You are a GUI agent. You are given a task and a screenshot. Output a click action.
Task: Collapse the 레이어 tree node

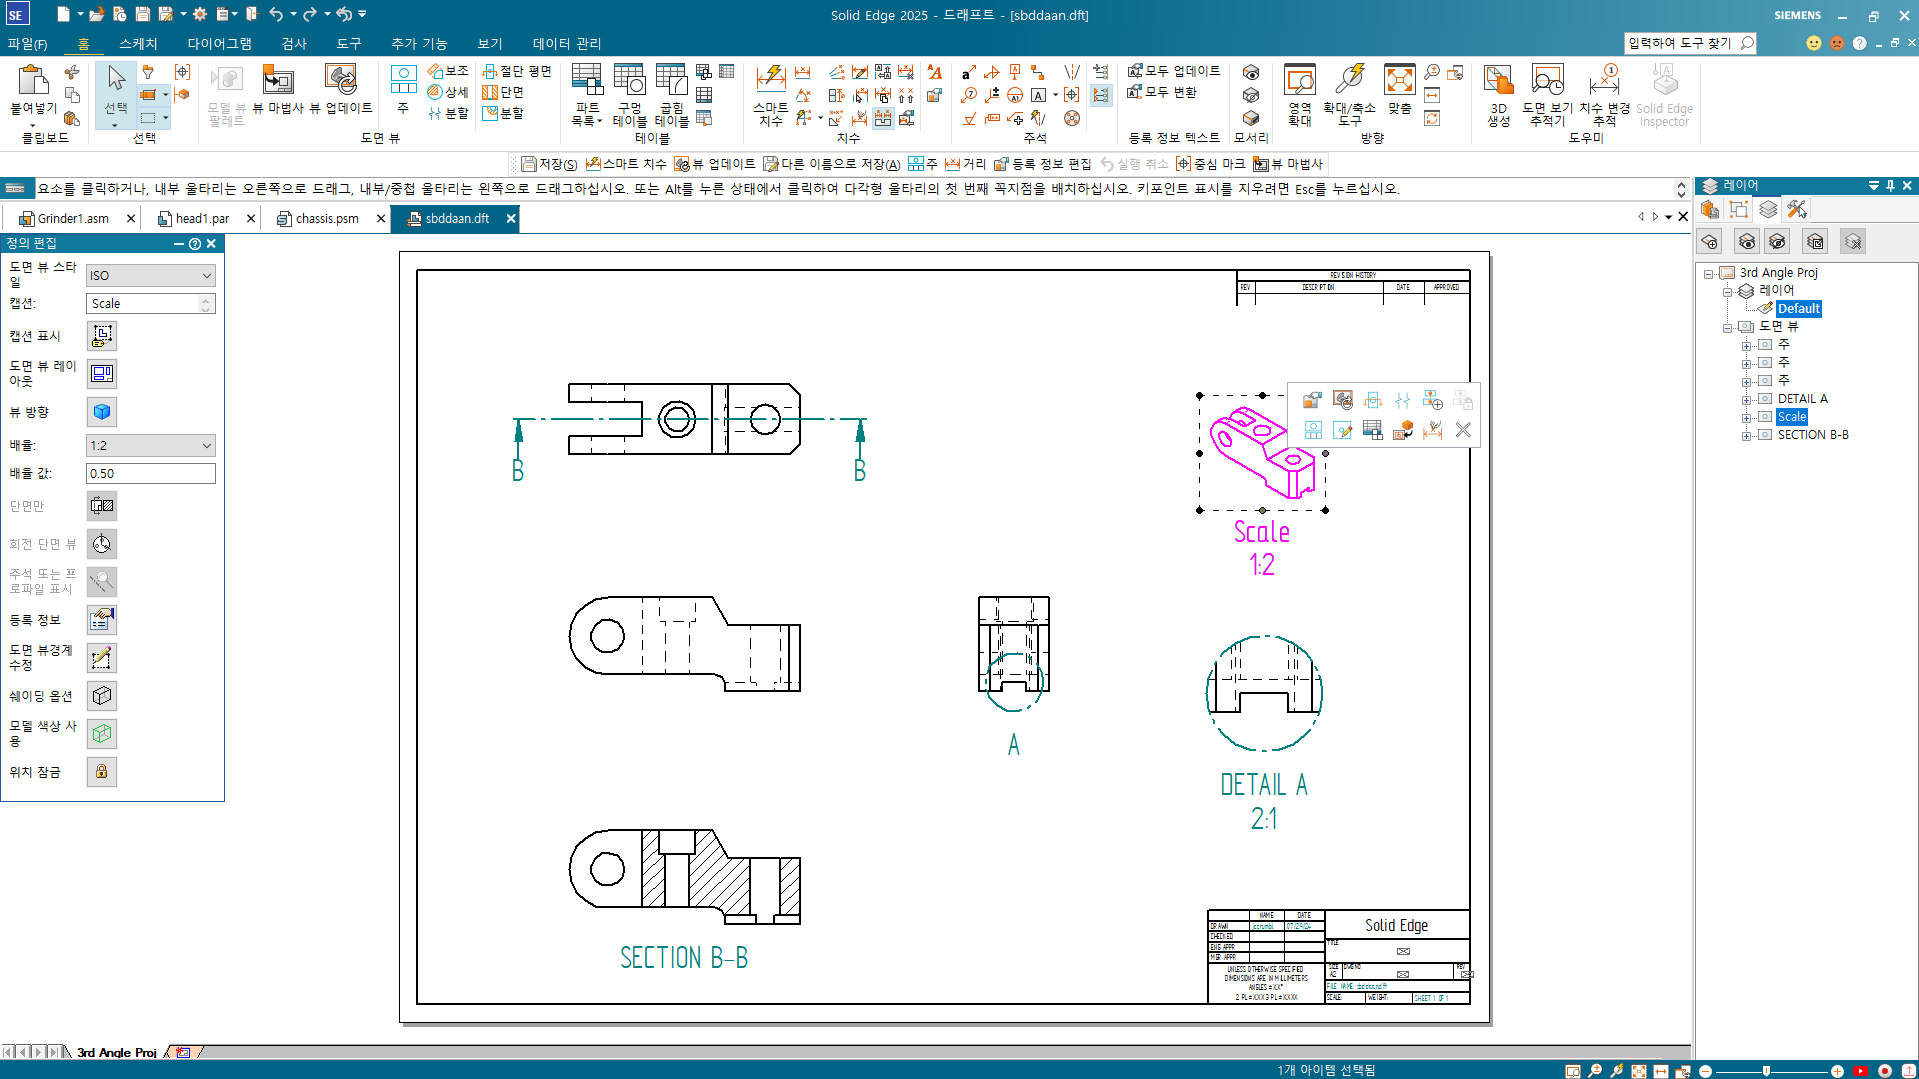click(x=1727, y=291)
